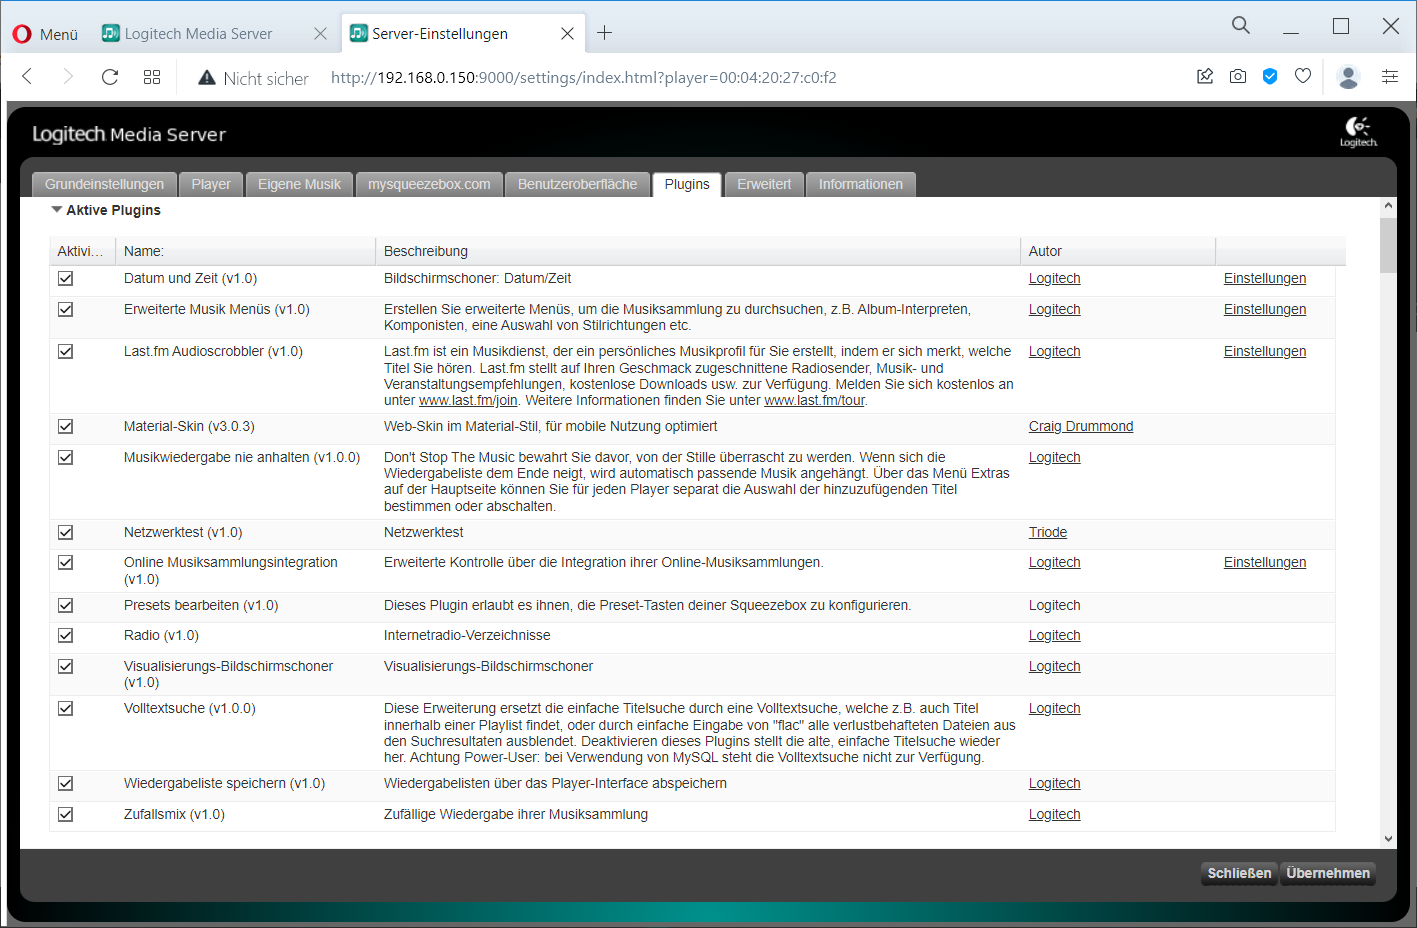Click the plugin list scrollbar down arrow
The image size is (1417, 928).
coord(1388,839)
